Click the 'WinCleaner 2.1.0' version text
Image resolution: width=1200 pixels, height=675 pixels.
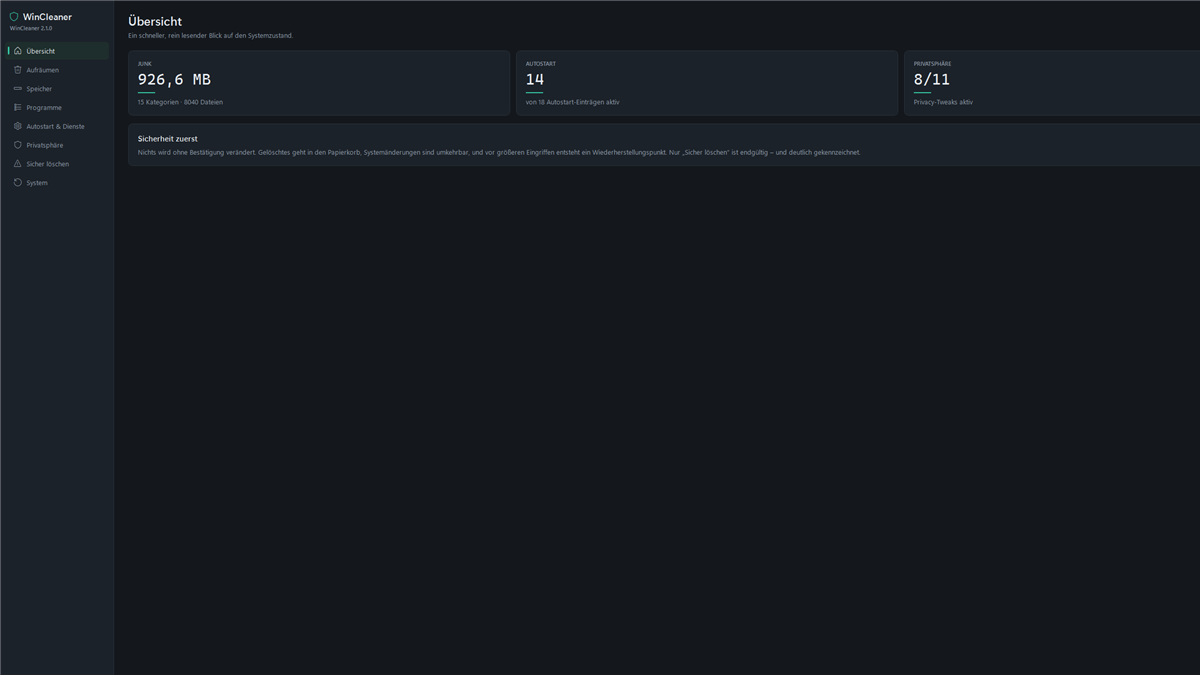click(31, 28)
